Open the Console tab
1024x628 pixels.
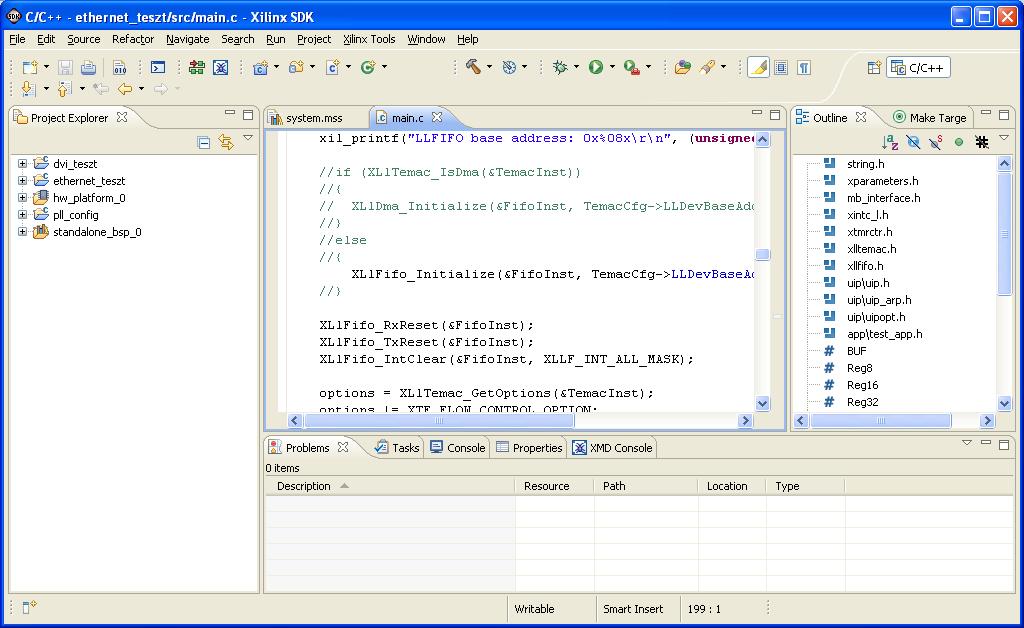tap(458, 448)
